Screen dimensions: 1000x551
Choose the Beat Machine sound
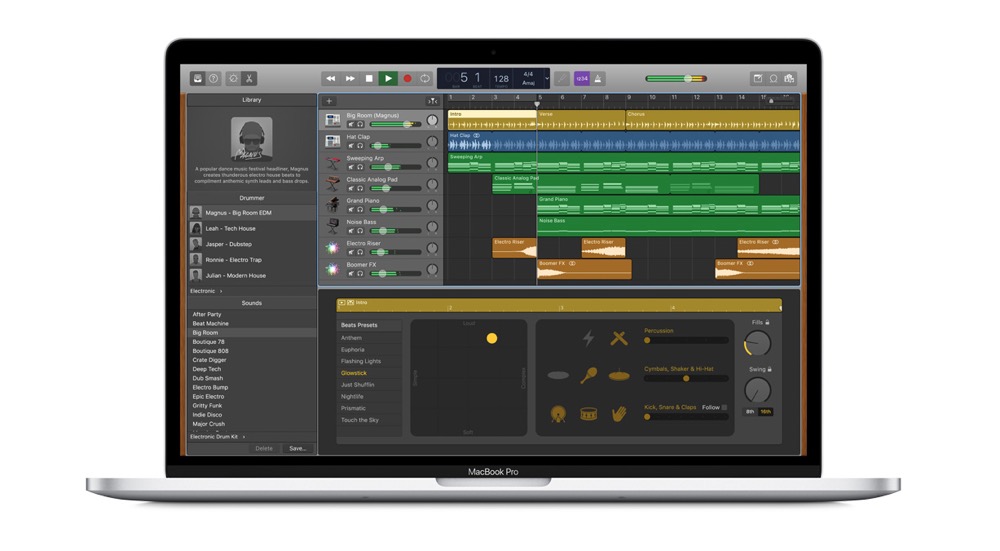pos(252,323)
